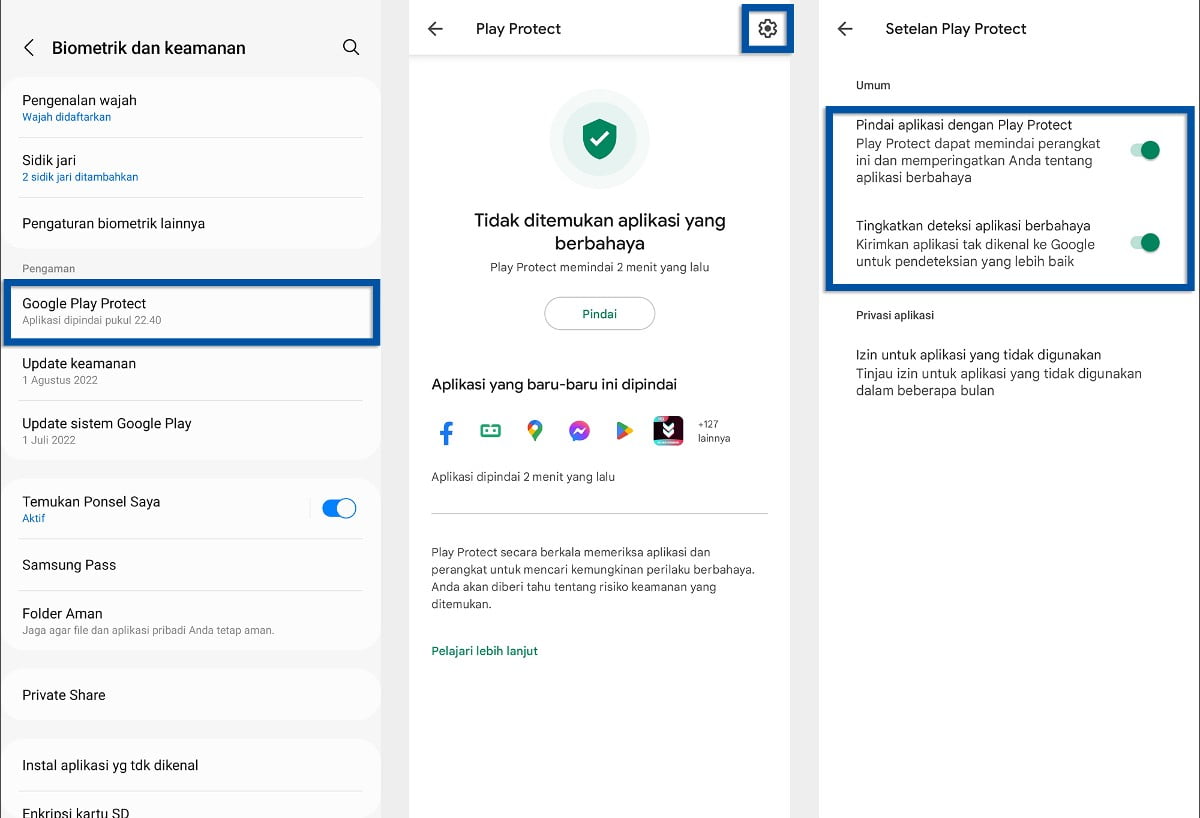Open the settings gear on Play Protect screen
The image size is (1200, 818).
pos(767,29)
